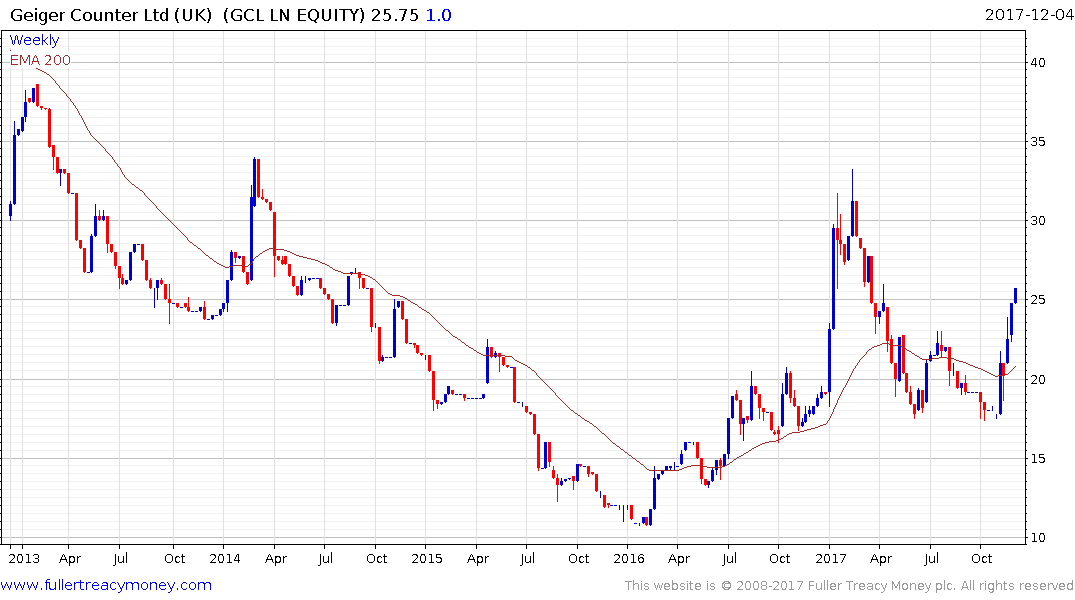The height and width of the screenshot is (600, 1075).
Task: Click the early 2013 high candle near 38
Action: click(37, 93)
